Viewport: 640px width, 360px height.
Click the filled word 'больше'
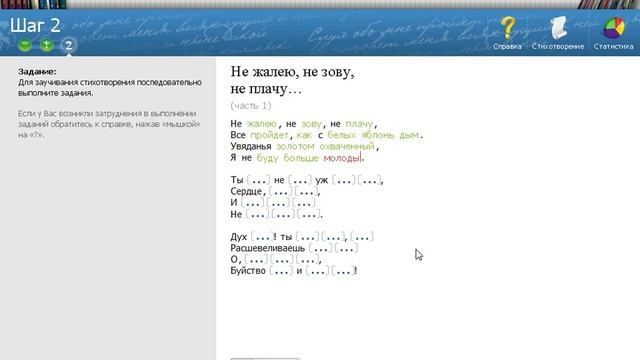(x=301, y=158)
